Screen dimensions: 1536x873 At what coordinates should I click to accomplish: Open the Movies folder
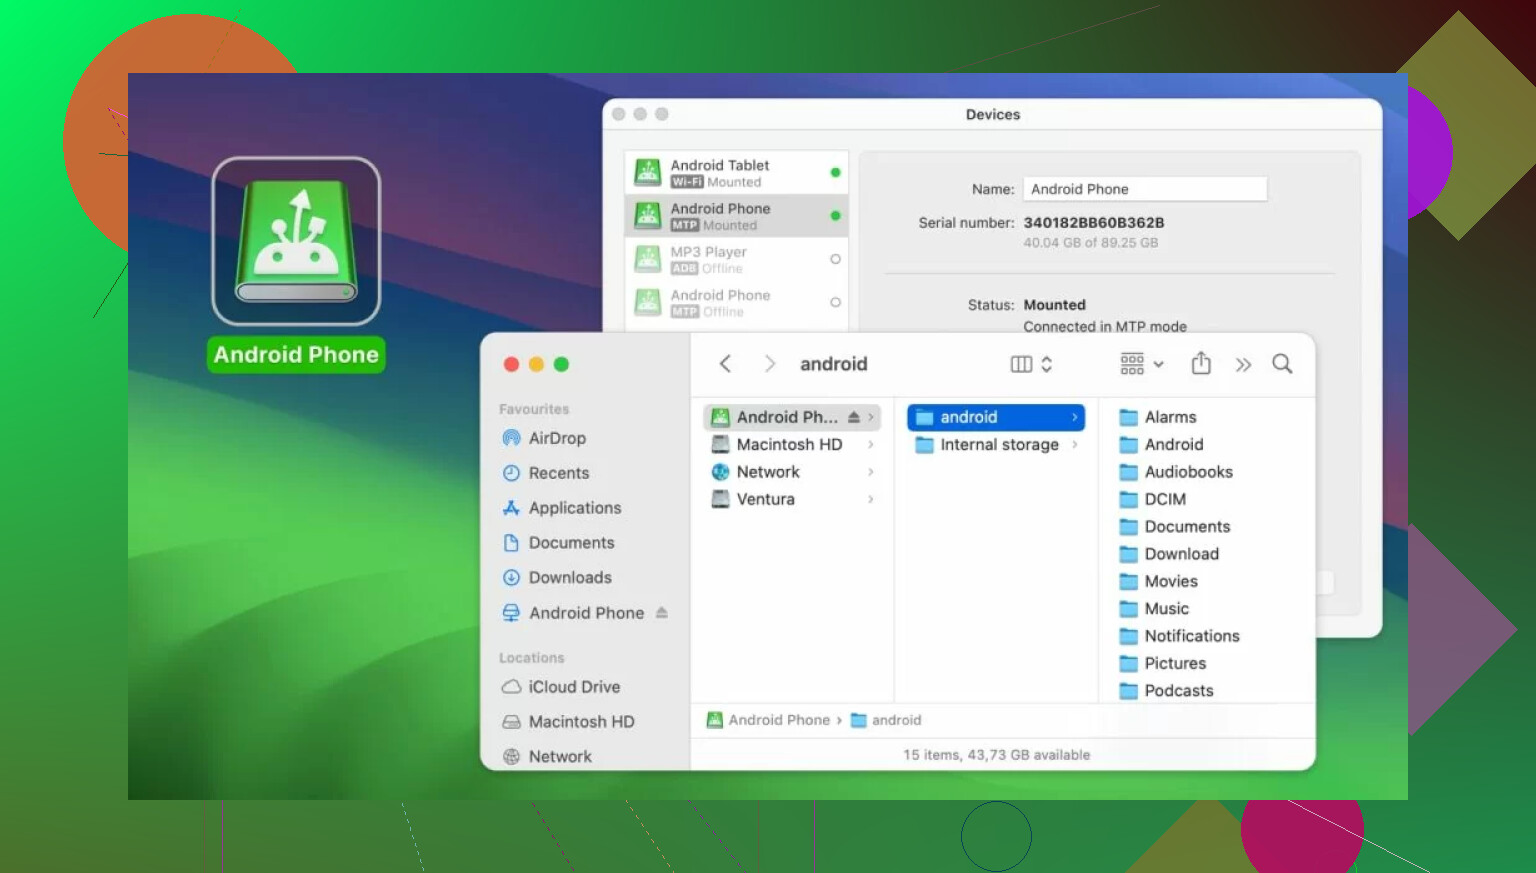click(1158, 581)
